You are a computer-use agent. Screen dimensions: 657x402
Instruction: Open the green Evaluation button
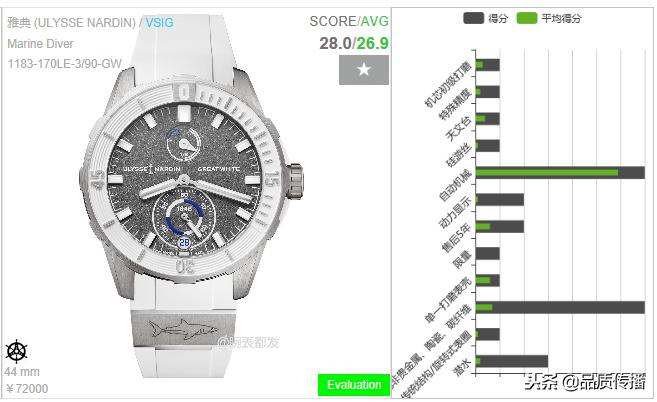[354, 385]
